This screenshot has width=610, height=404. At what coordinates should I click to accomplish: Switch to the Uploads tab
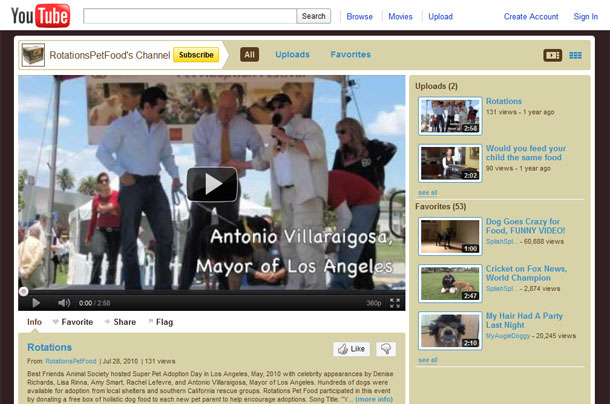[293, 54]
